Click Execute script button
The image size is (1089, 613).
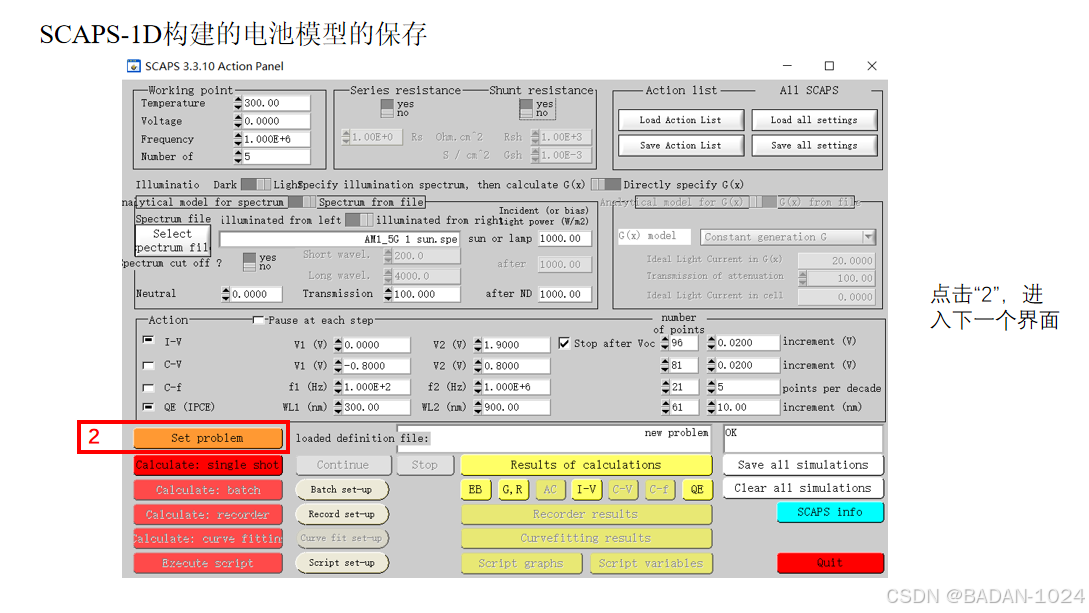click(208, 563)
